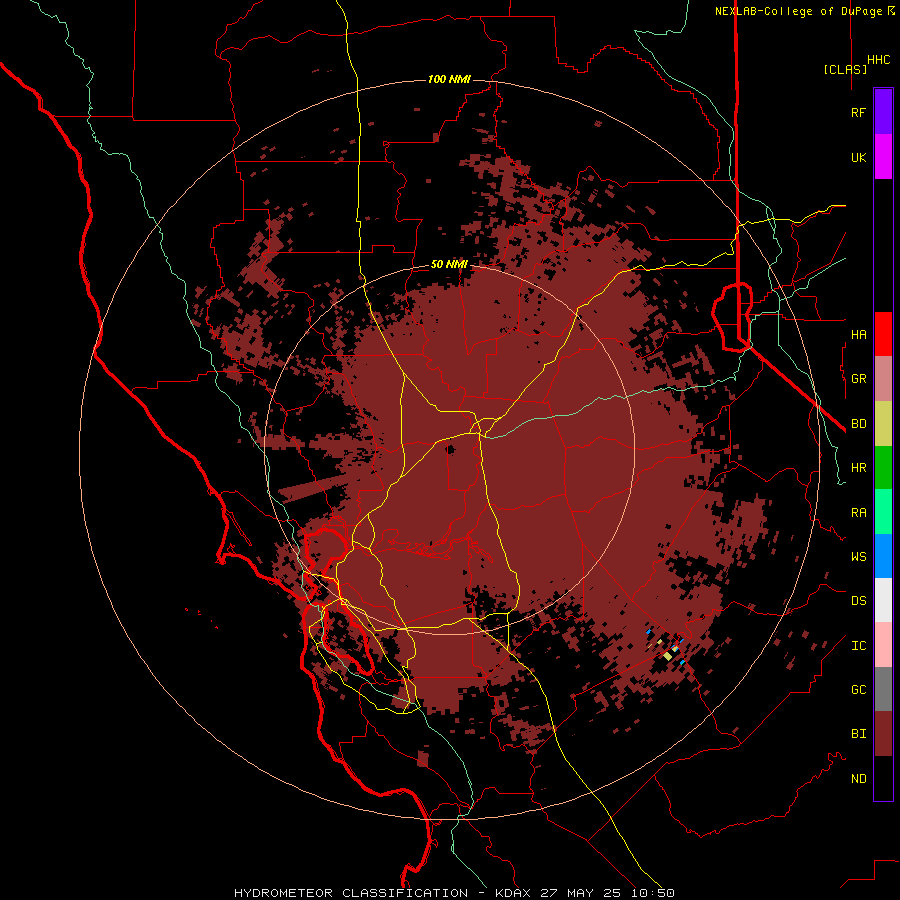Click the UK magenta legend swatch

(x=883, y=157)
